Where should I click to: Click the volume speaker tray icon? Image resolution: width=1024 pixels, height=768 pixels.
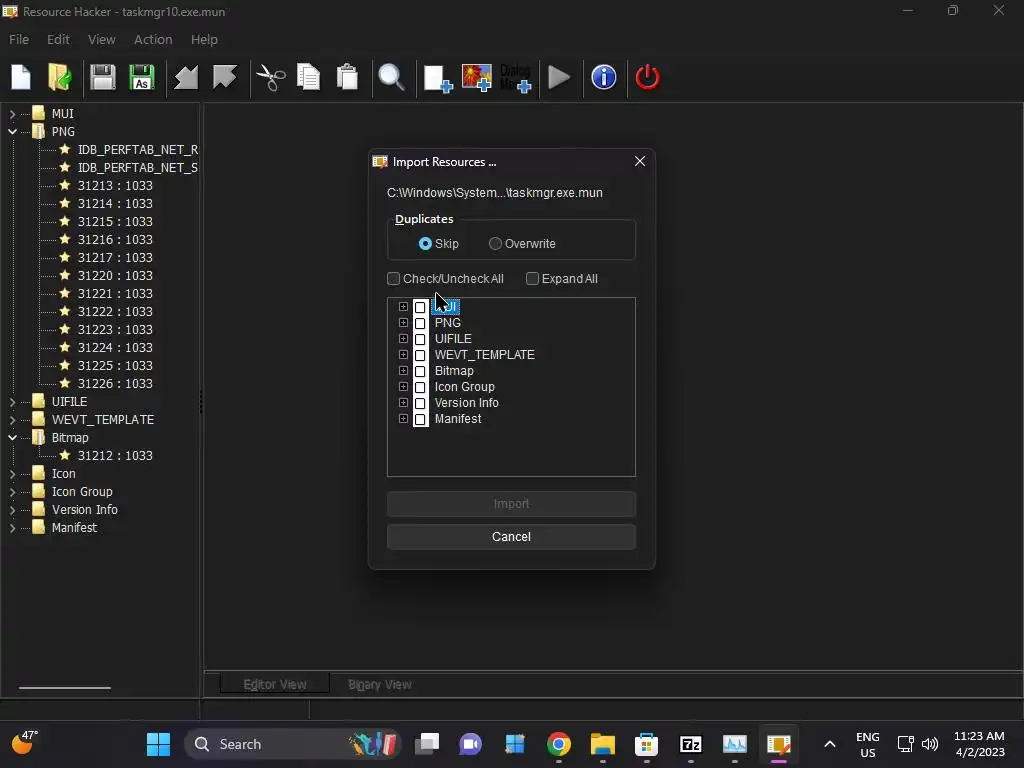tap(929, 744)
